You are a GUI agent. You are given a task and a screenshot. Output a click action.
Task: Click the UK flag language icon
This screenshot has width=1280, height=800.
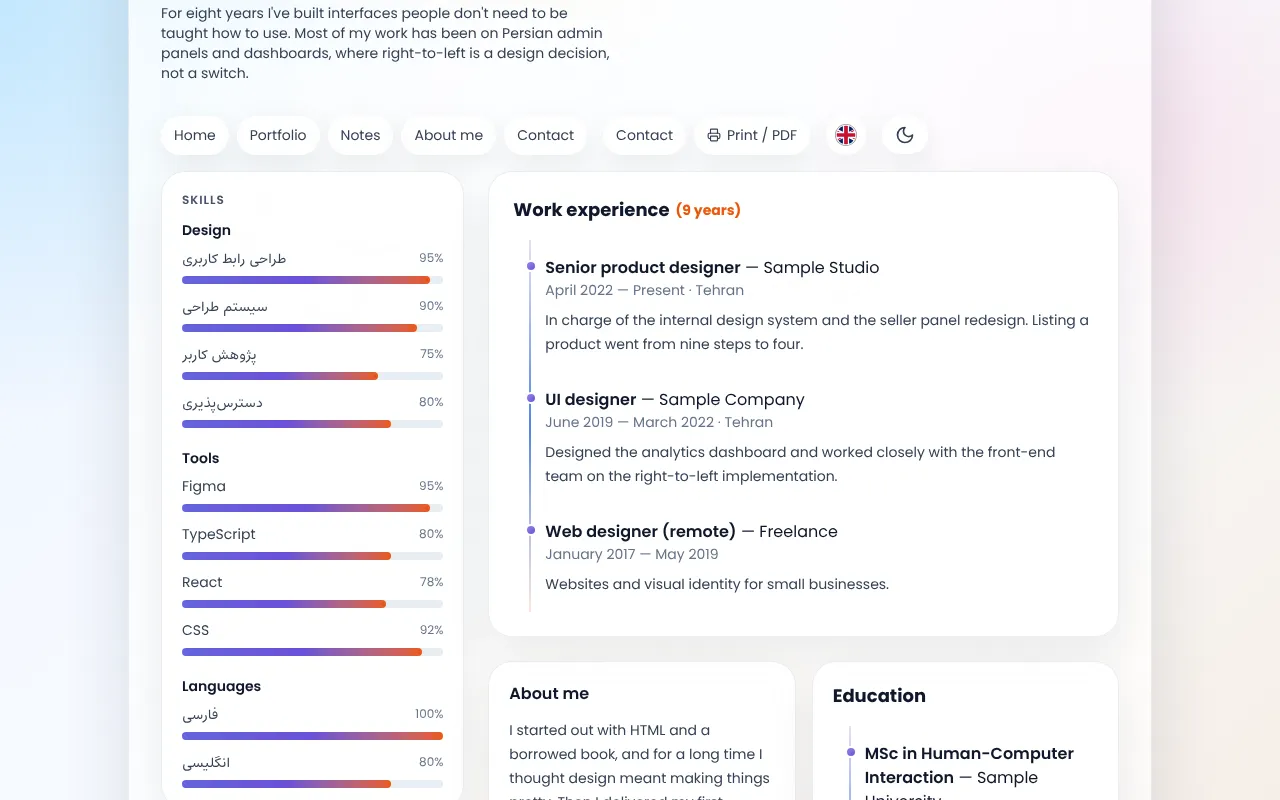point(846,135)
